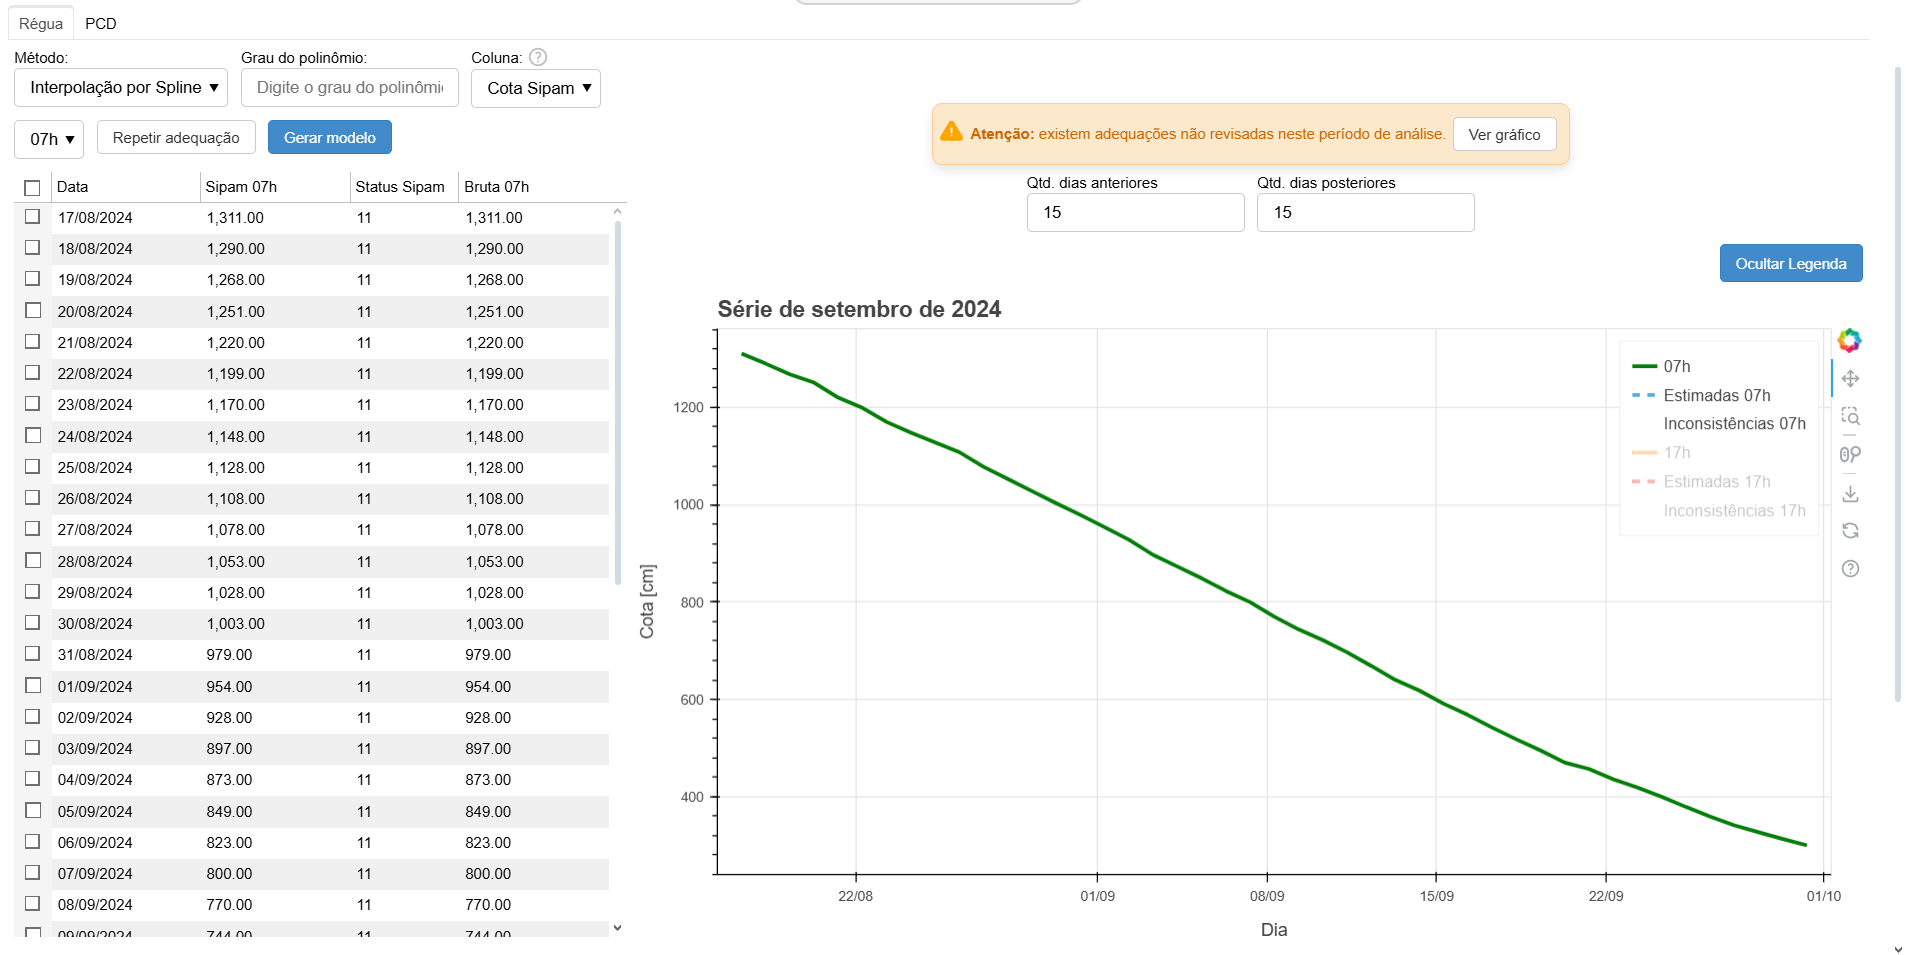This screenshot has width=1906, height=955.
Task: Click the Bokeh logo icon
Action: (1849, 341)
